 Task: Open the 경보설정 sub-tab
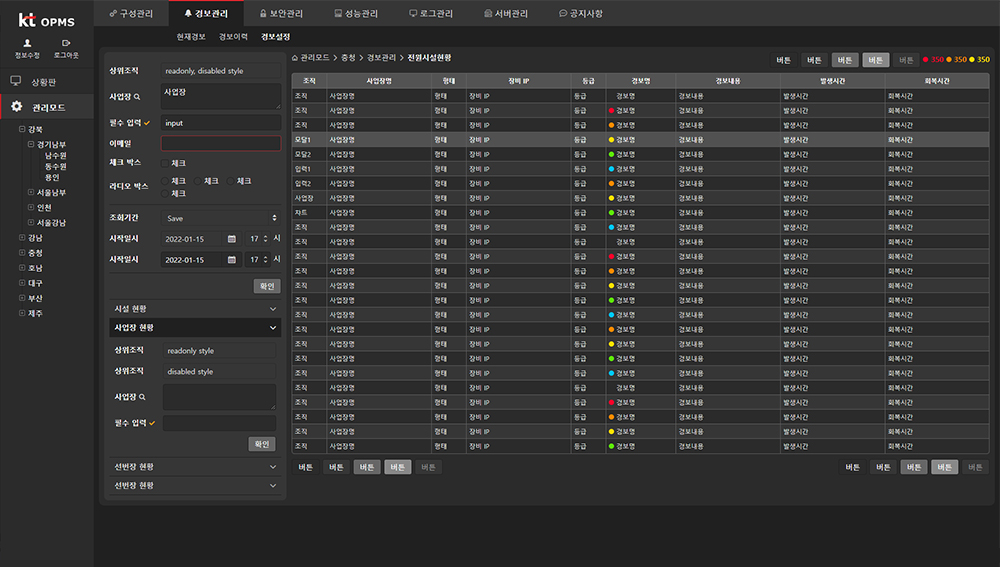click(276, 37)
